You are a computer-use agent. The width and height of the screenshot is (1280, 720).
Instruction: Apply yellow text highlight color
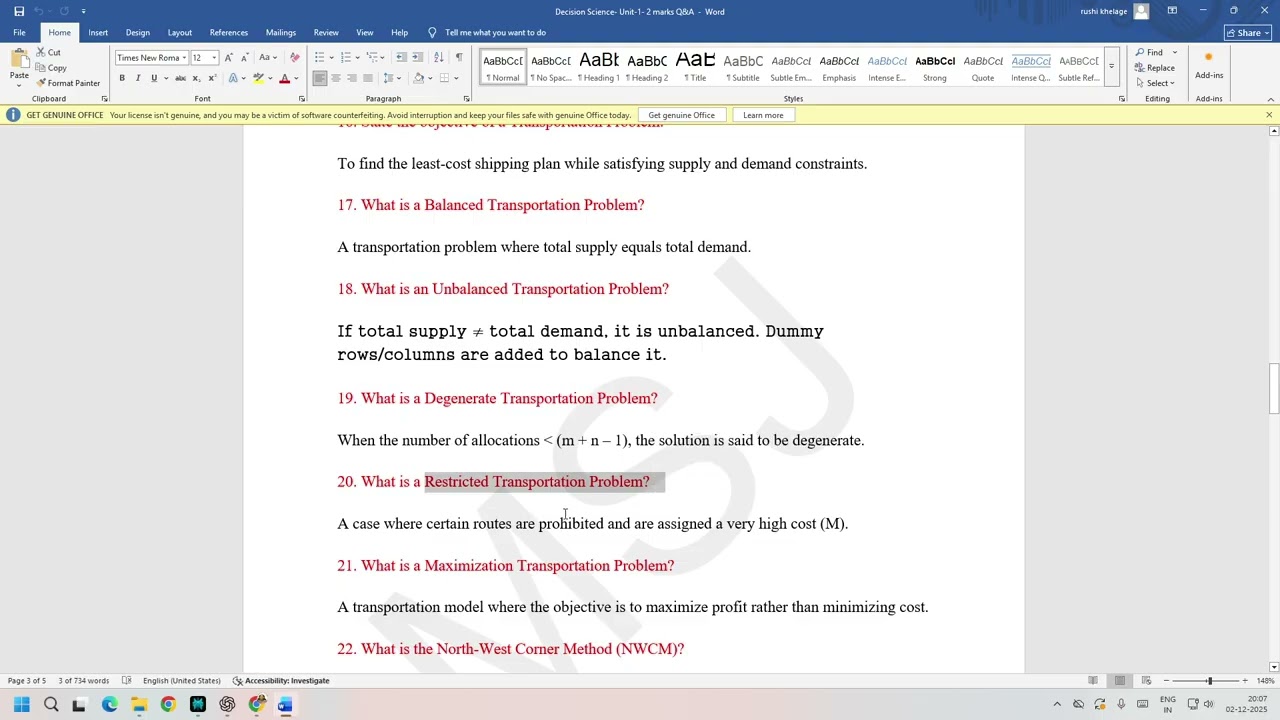[258, 78]
